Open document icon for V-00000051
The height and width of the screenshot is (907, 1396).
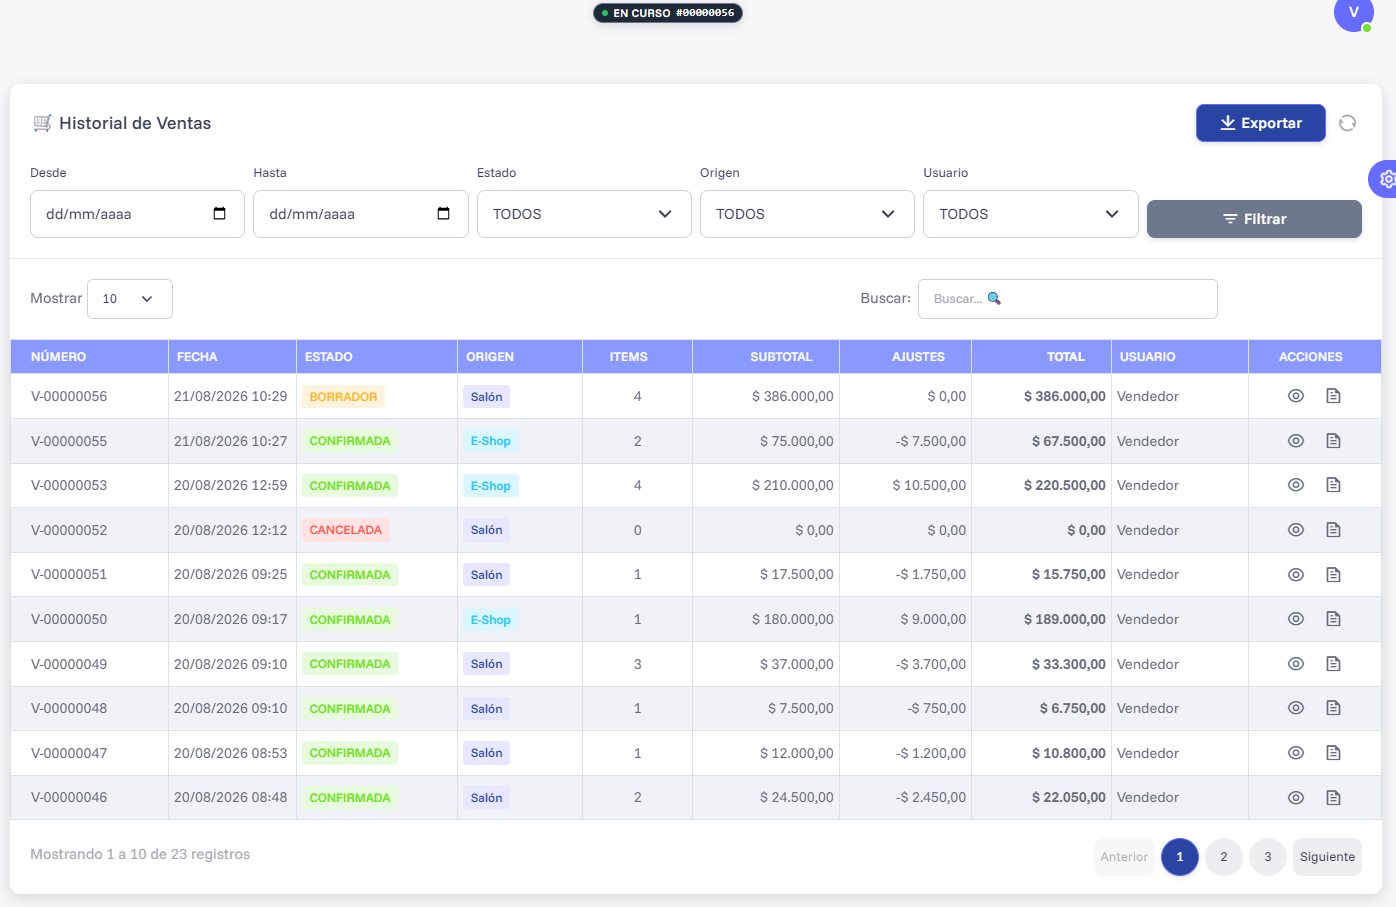(1333, 575)
